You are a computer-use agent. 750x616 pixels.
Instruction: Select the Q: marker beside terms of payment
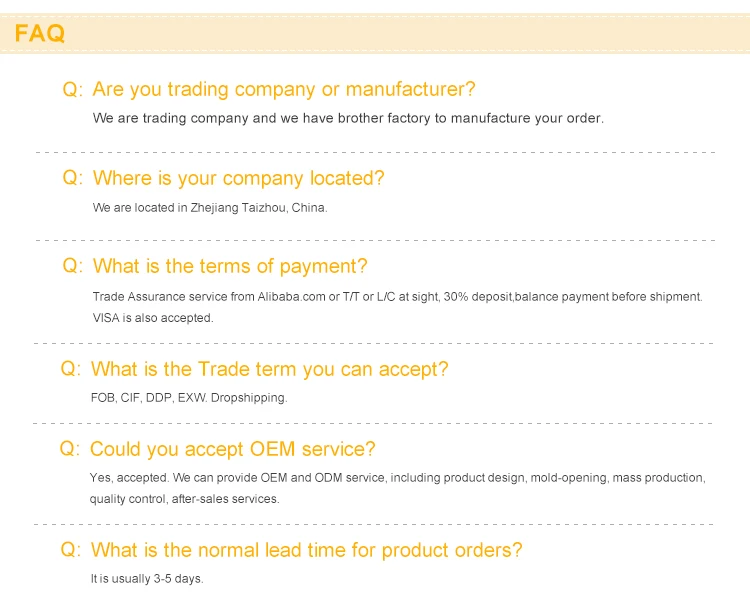[73, 266]
